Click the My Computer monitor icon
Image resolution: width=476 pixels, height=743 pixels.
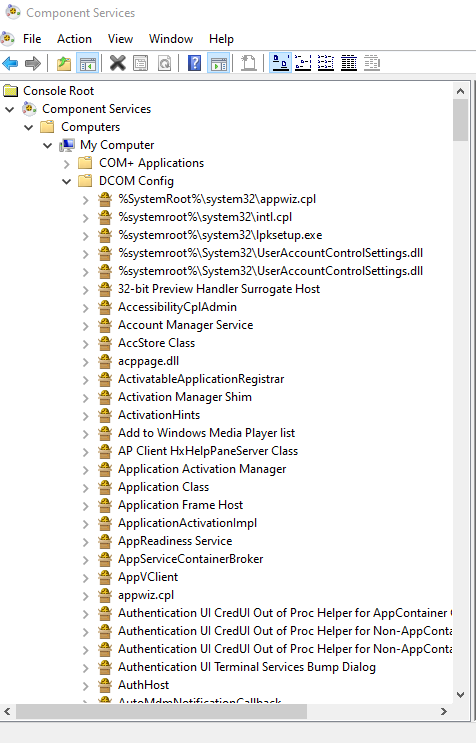pyautogui.click(x=67, y=145)
